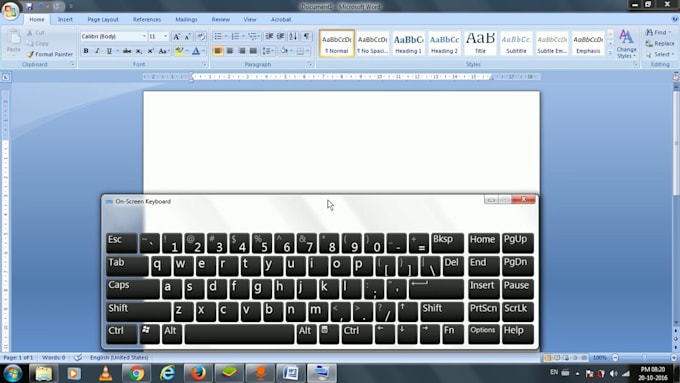Toggle underline formatting
Viewport: 680px width, 383px height.
tap(109, 51)
